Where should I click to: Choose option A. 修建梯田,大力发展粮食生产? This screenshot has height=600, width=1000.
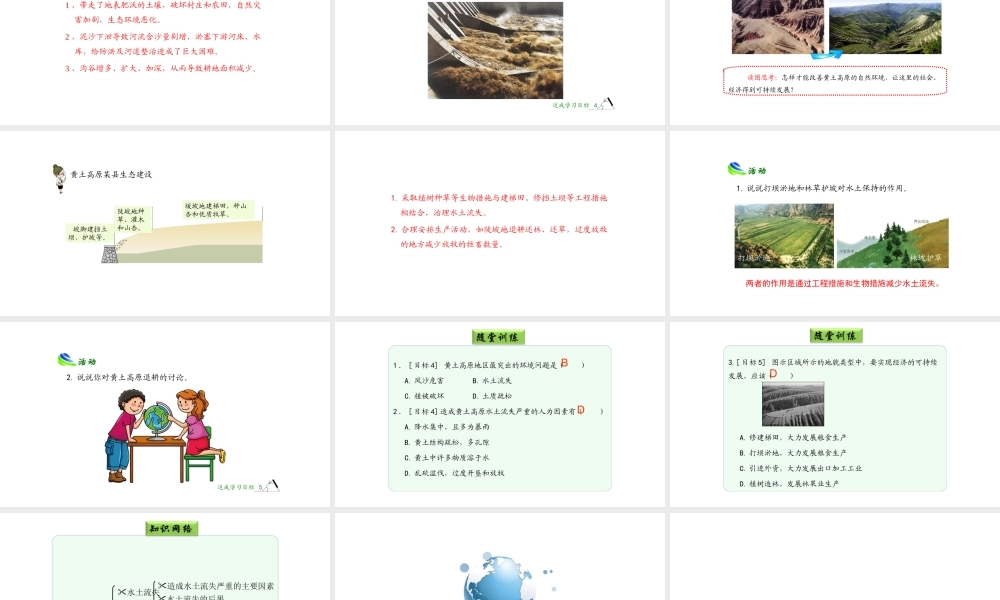[793, 437]
